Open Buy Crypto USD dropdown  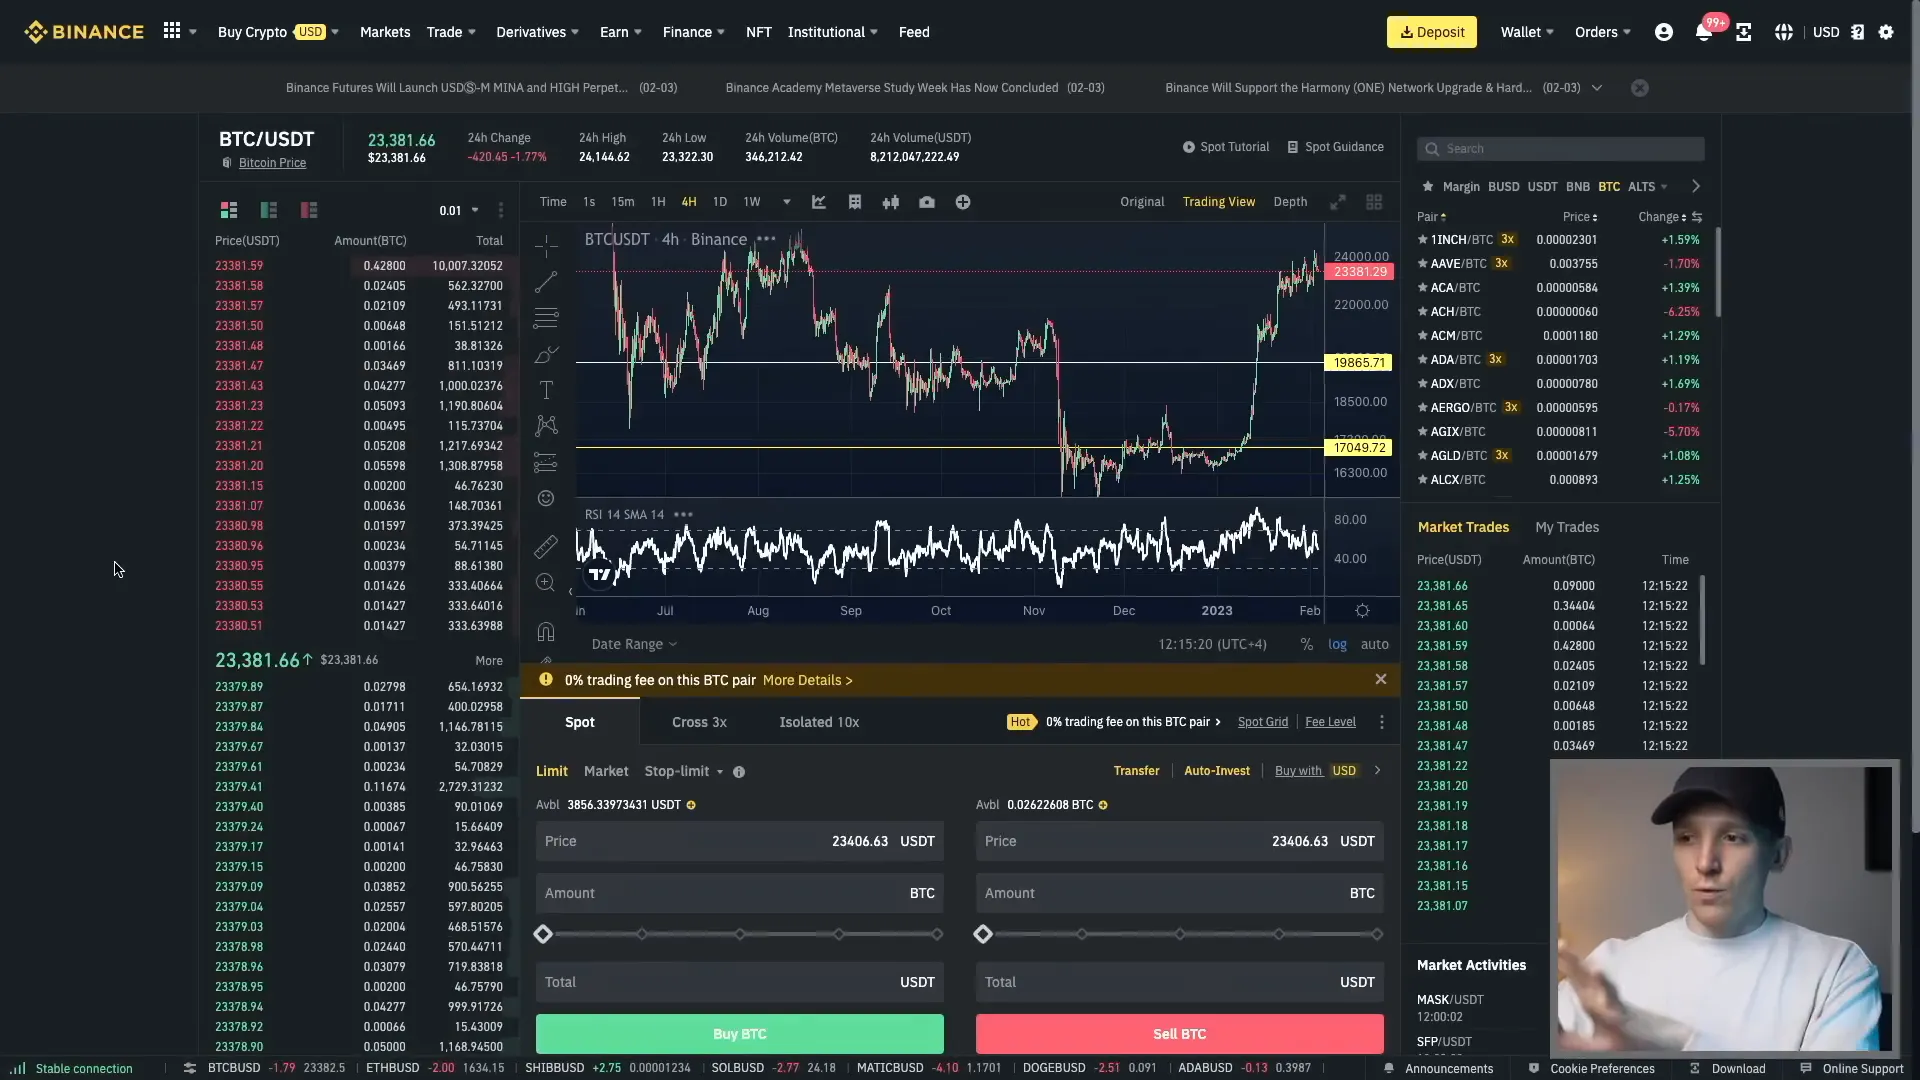278,32
